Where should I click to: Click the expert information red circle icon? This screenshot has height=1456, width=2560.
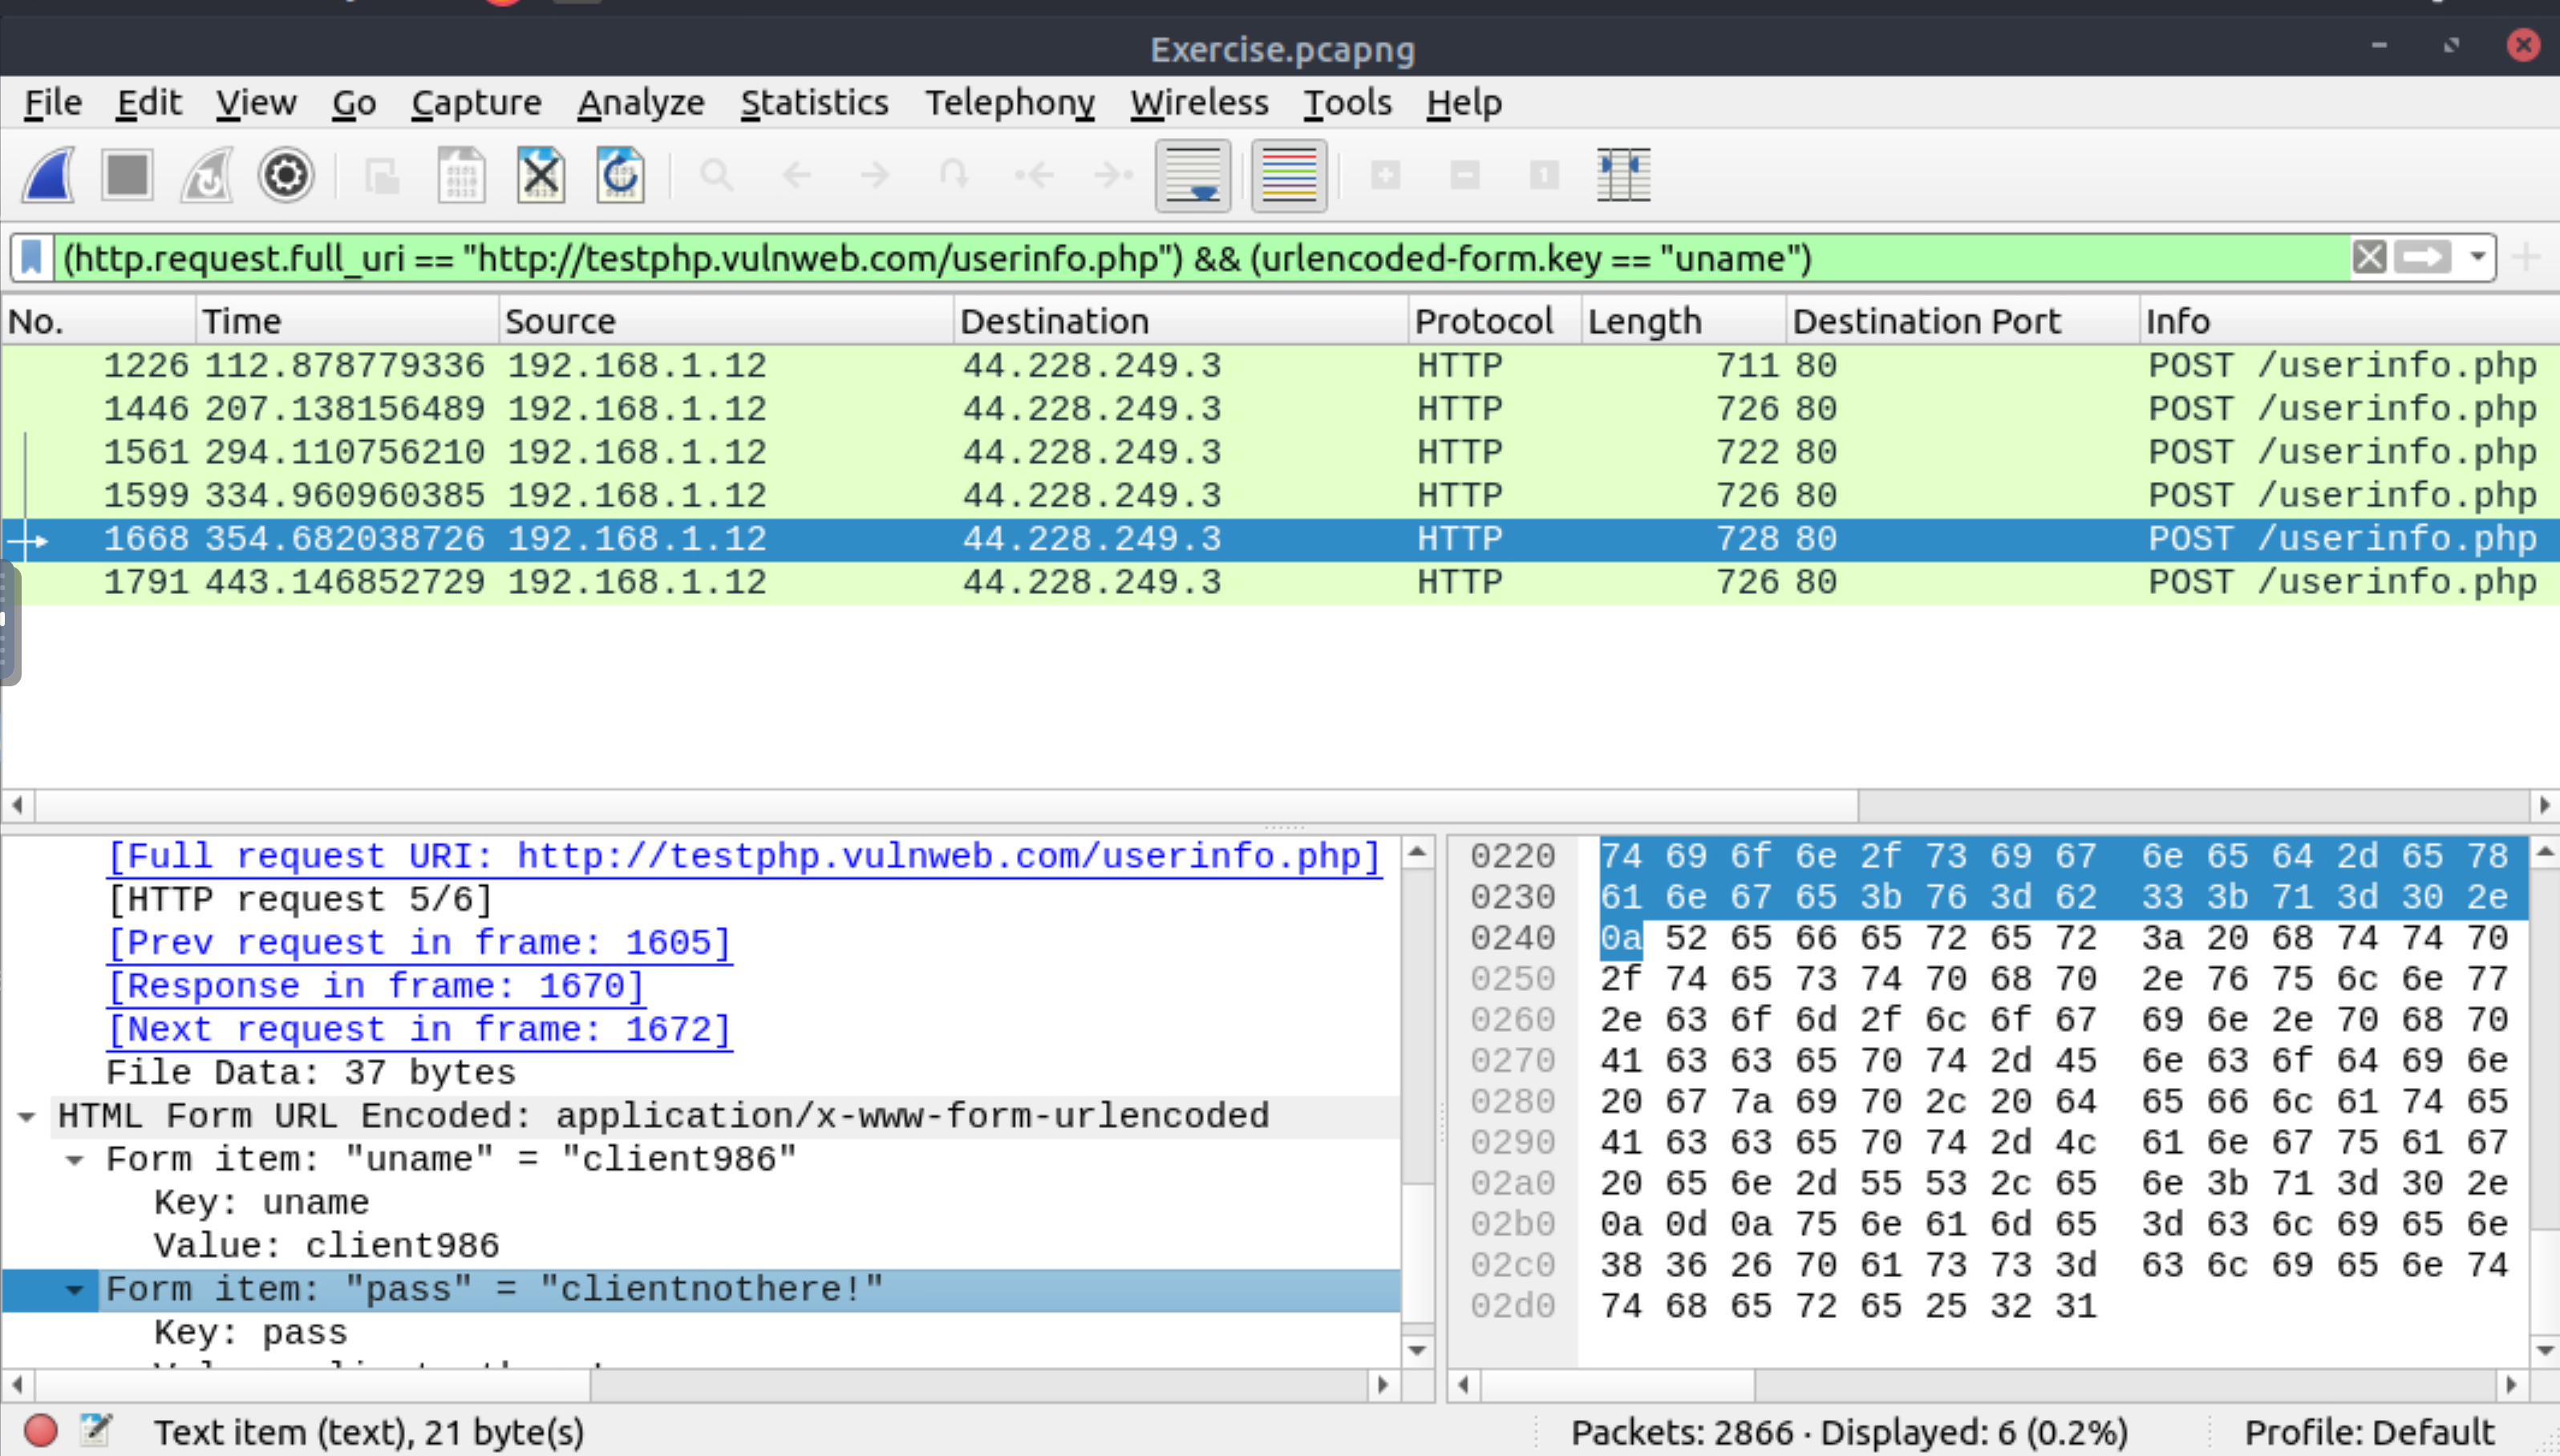[40, 1431]
